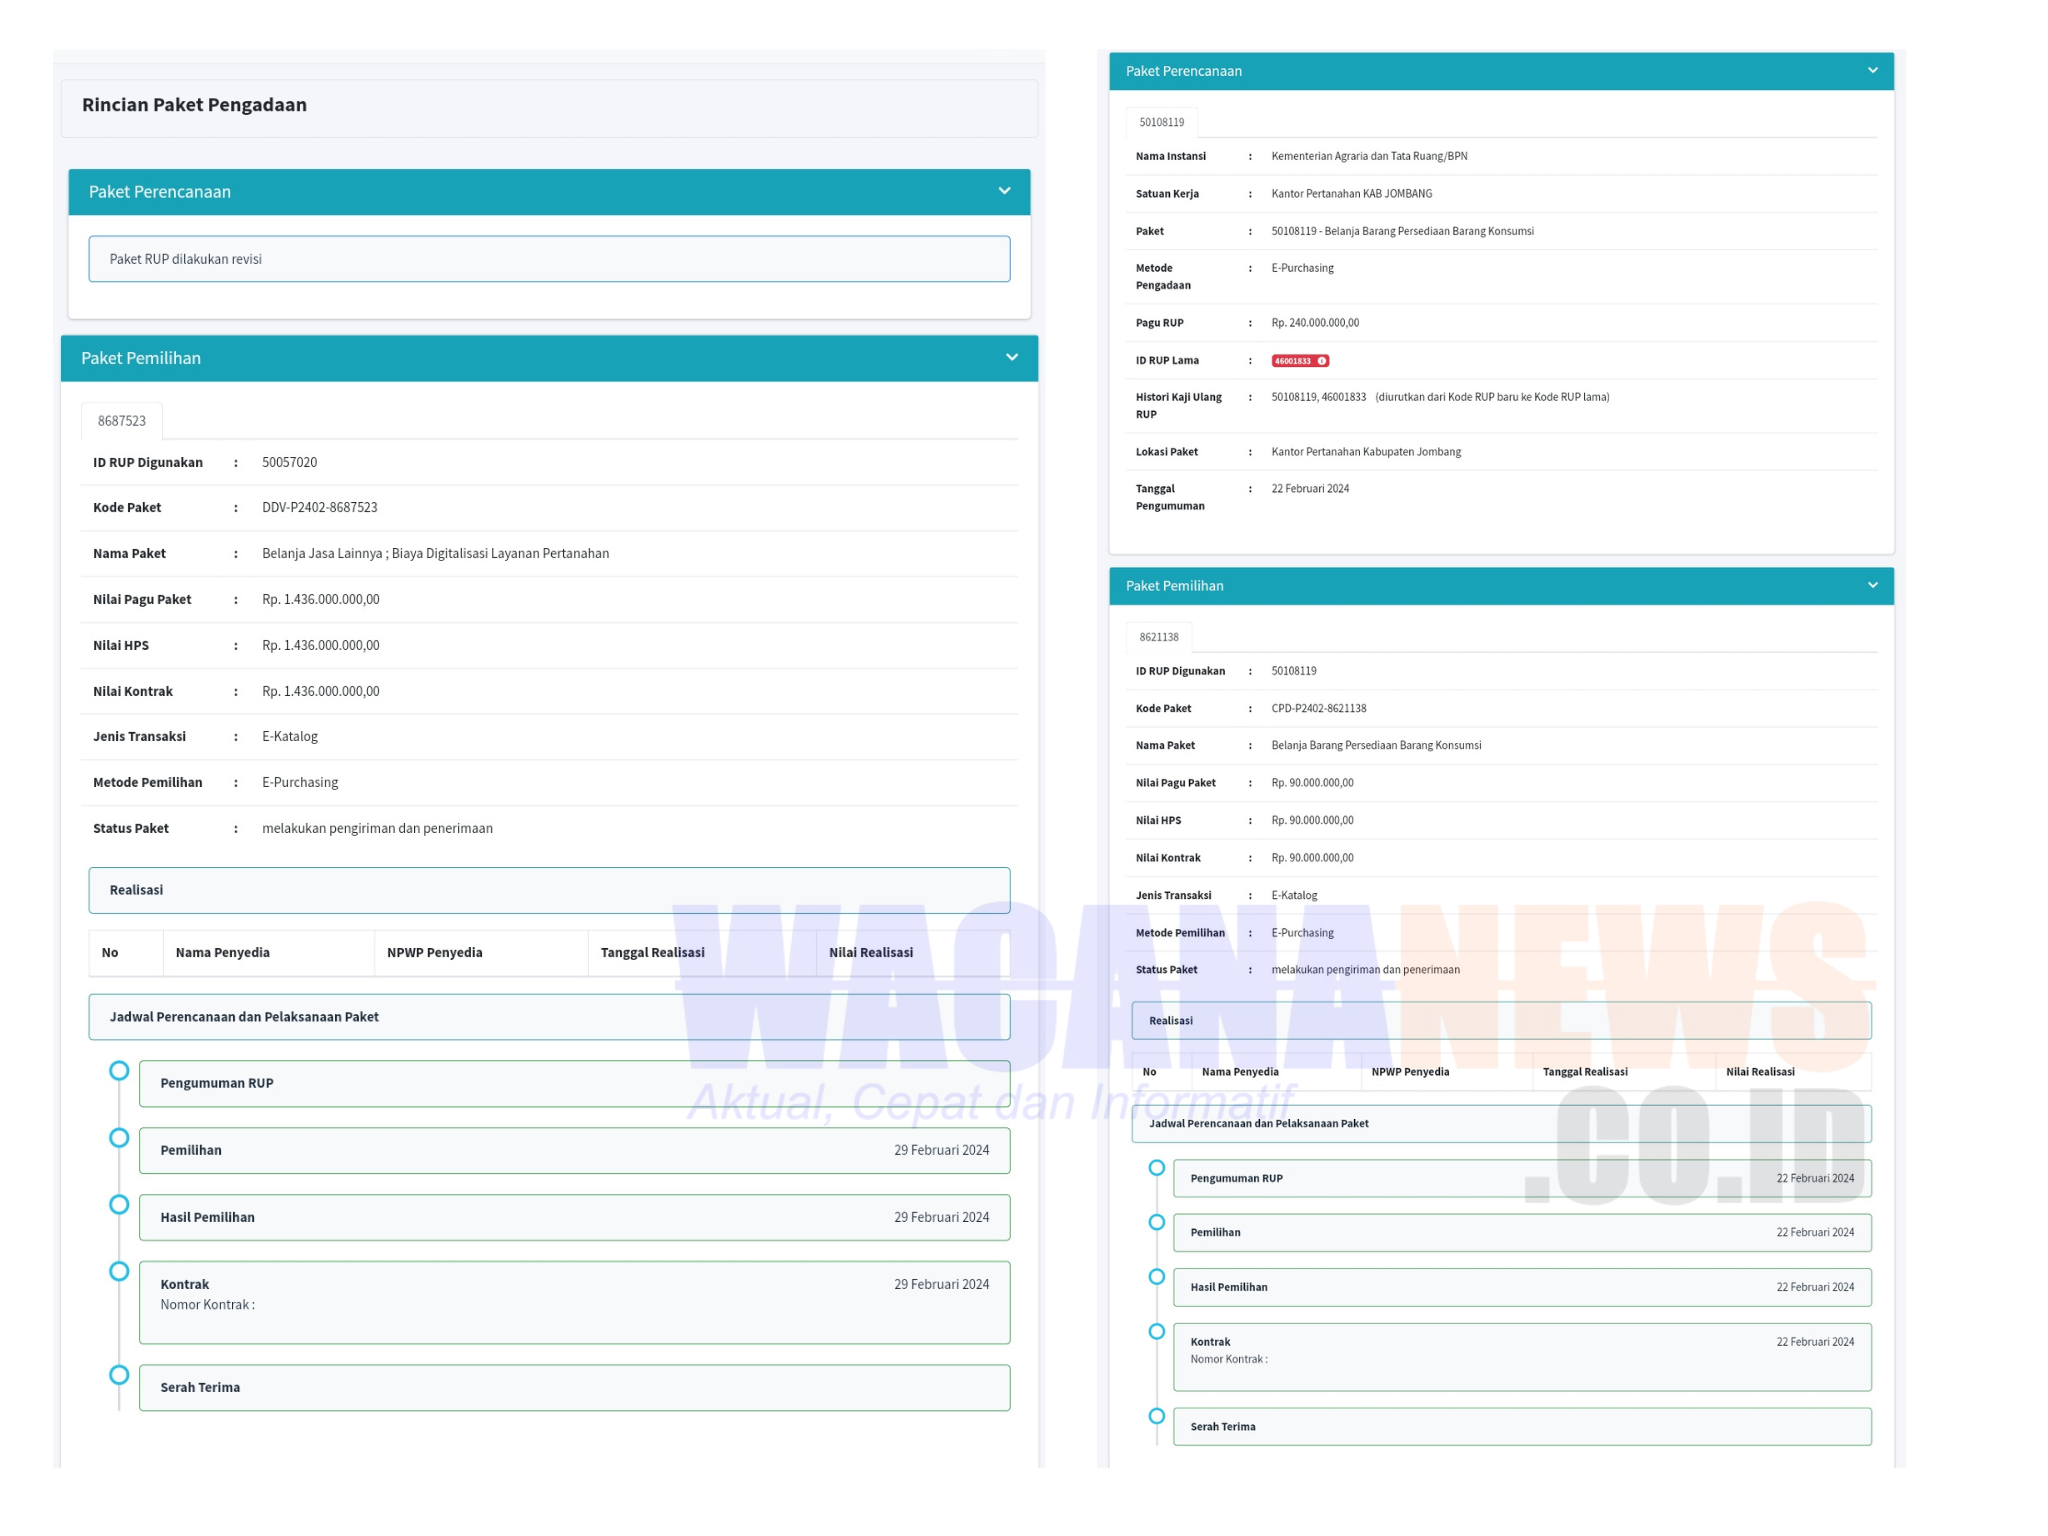Click the Paket RUP dilakukan revisi notice
The image size is (2048, 1536).
pyautogui.click(x=549, y=259)
